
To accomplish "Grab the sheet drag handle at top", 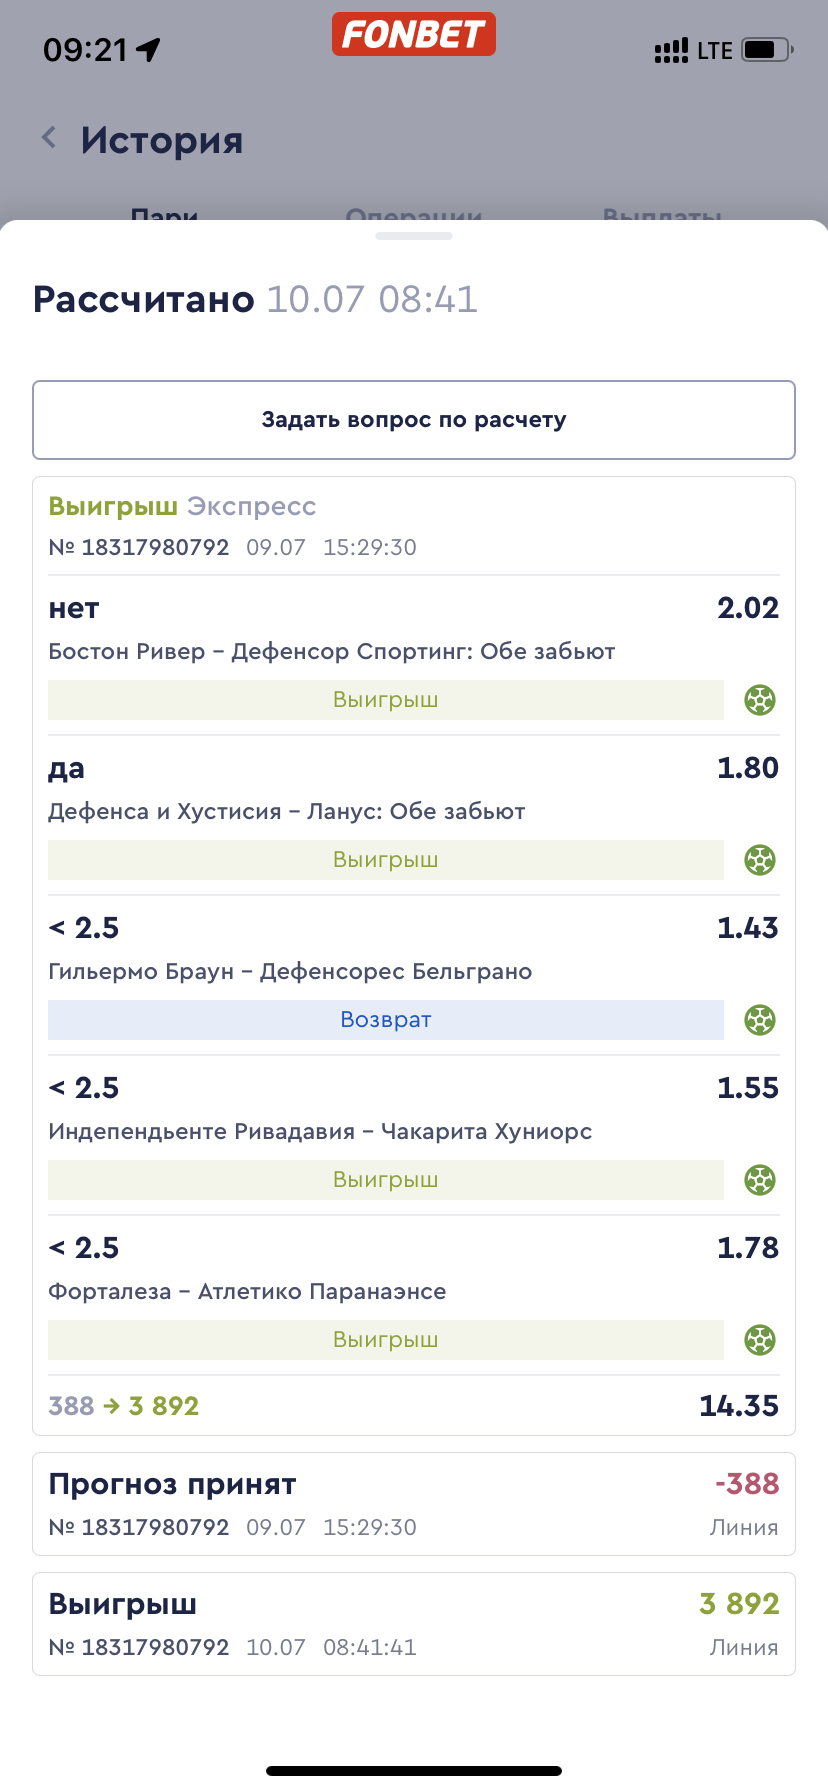I will (x=414, y=236).
